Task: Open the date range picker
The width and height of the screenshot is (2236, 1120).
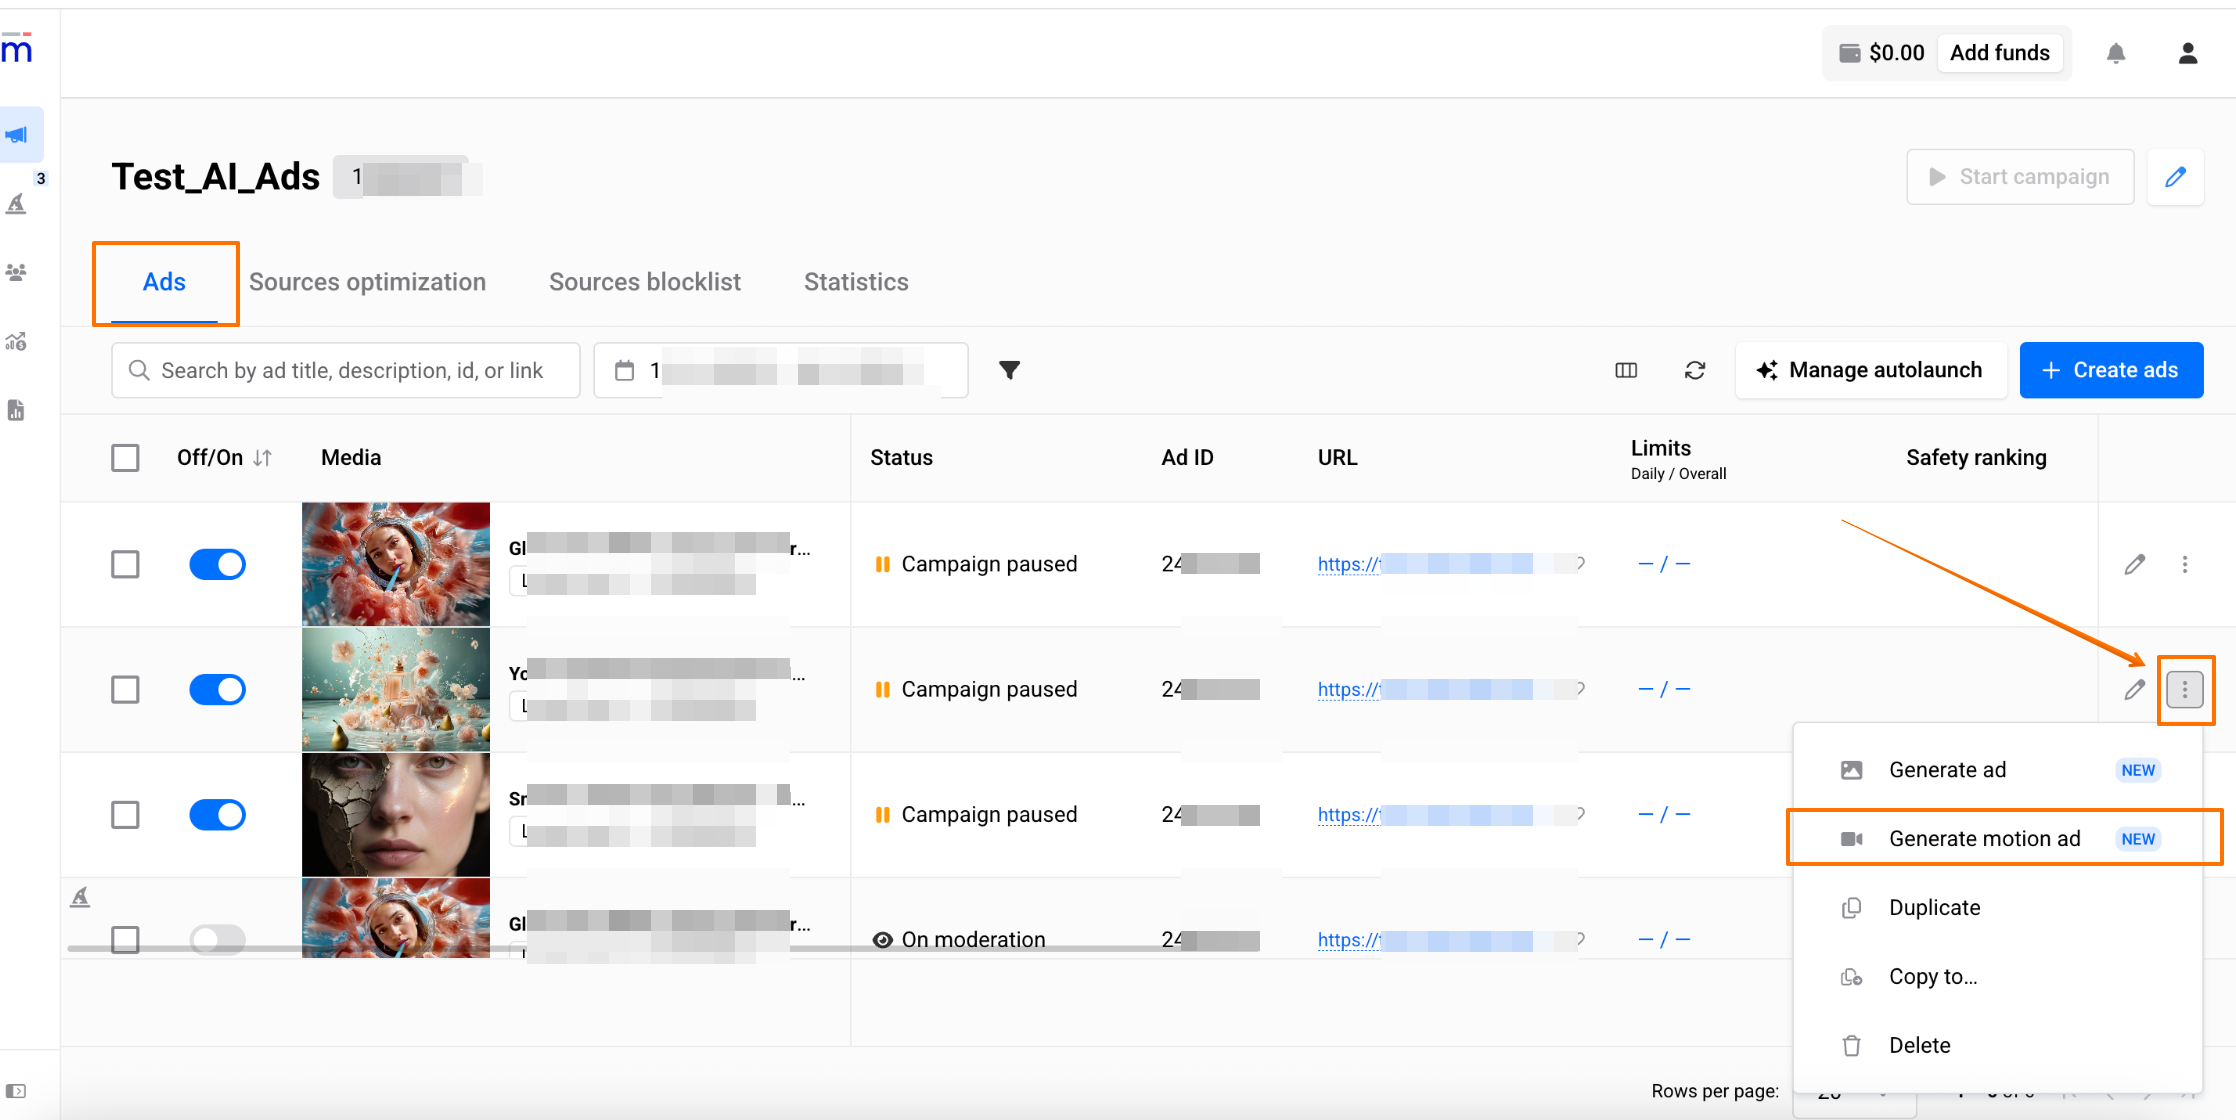Action: pos(780,370)
